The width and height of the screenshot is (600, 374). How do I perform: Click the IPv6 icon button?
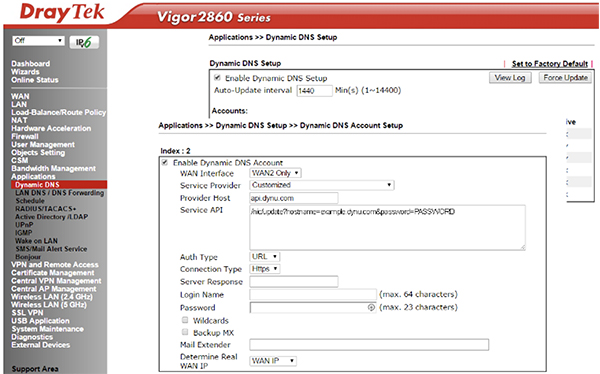pos(84,42)
